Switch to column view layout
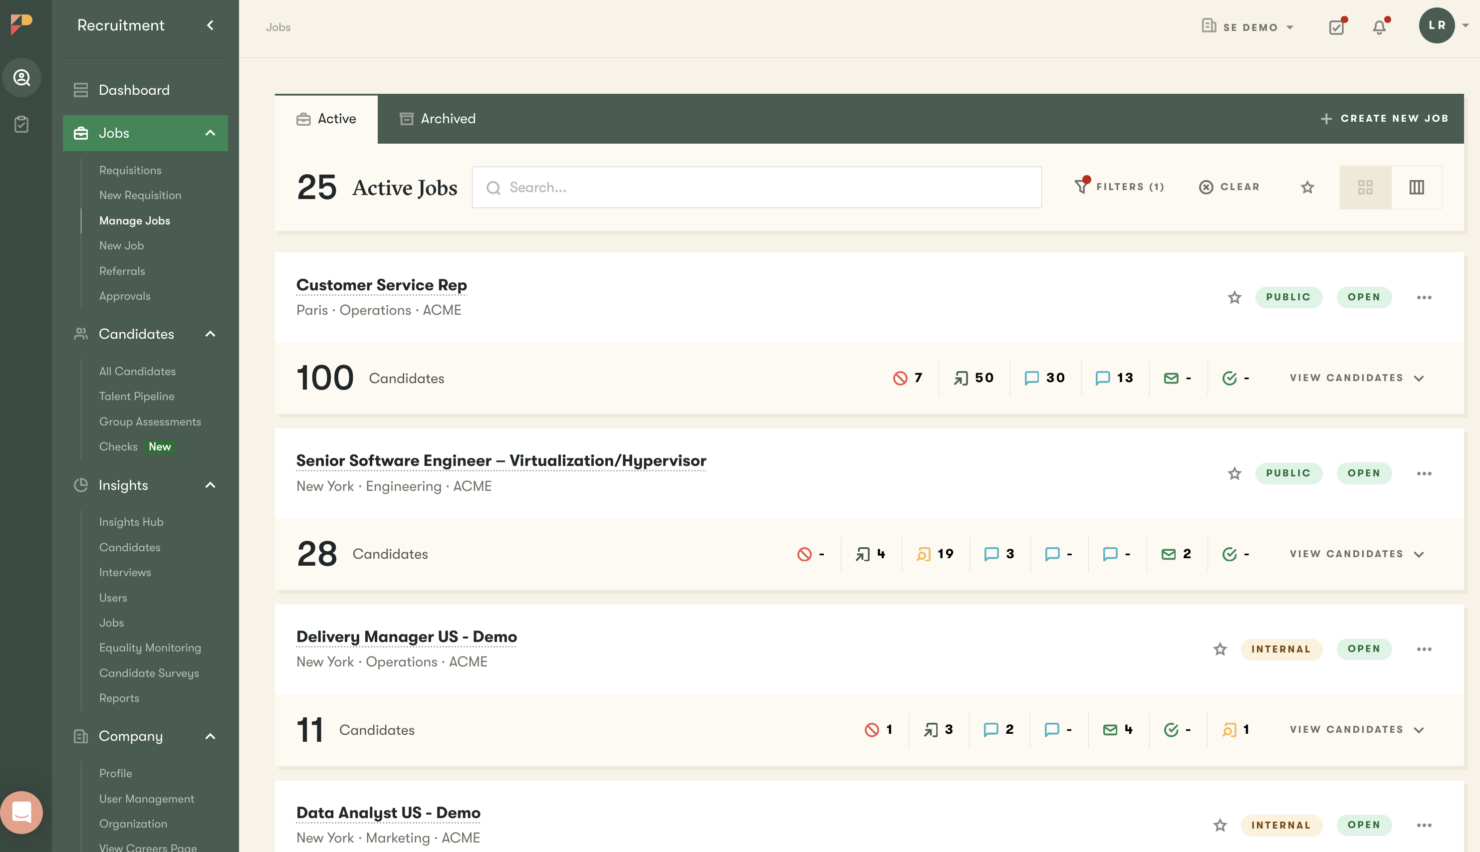Screen dimensions: 1480x852 (x=1417, y=187)
